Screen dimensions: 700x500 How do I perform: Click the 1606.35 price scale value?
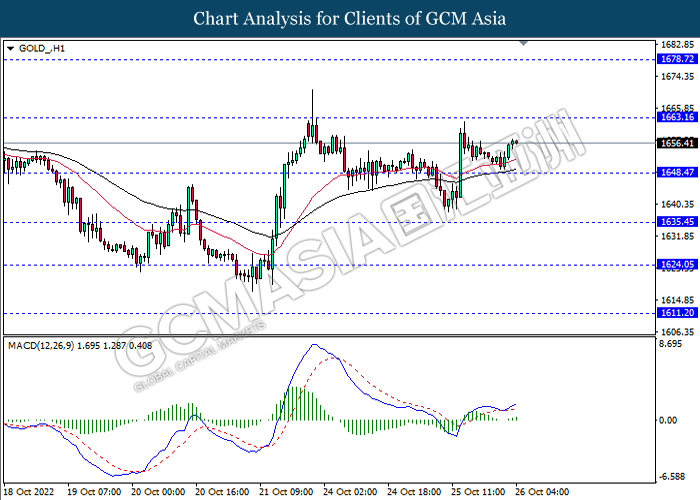[677, 332]
